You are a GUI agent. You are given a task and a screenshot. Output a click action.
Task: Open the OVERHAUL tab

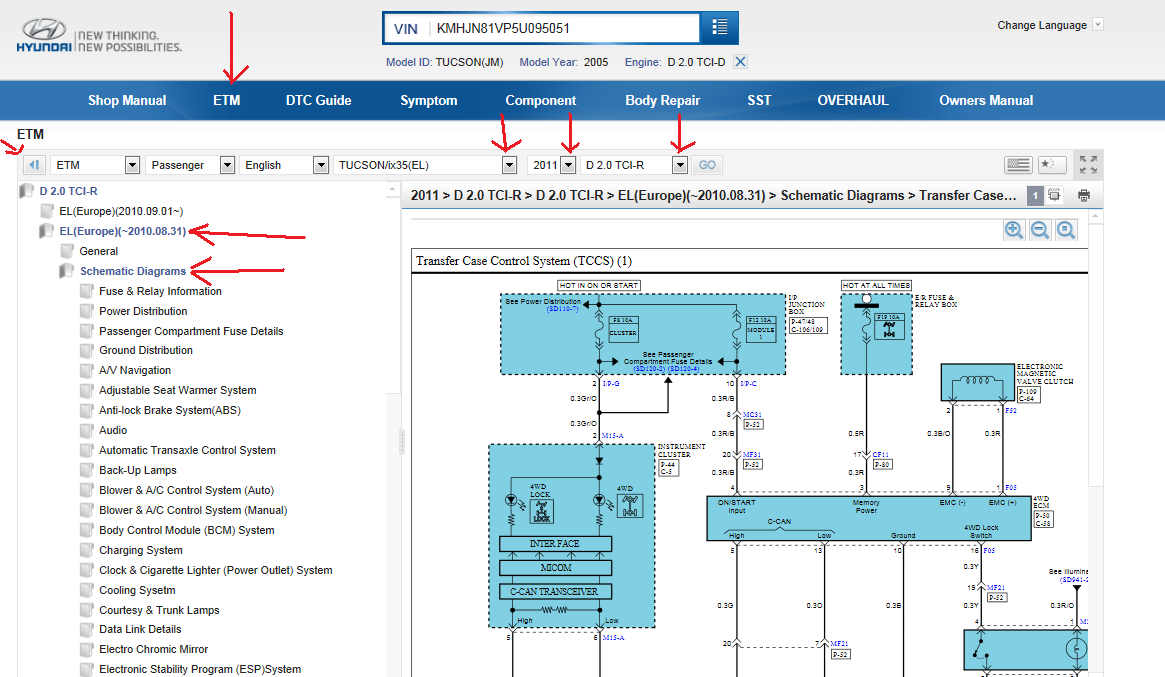pyautogui.click(x=853, y=100)
